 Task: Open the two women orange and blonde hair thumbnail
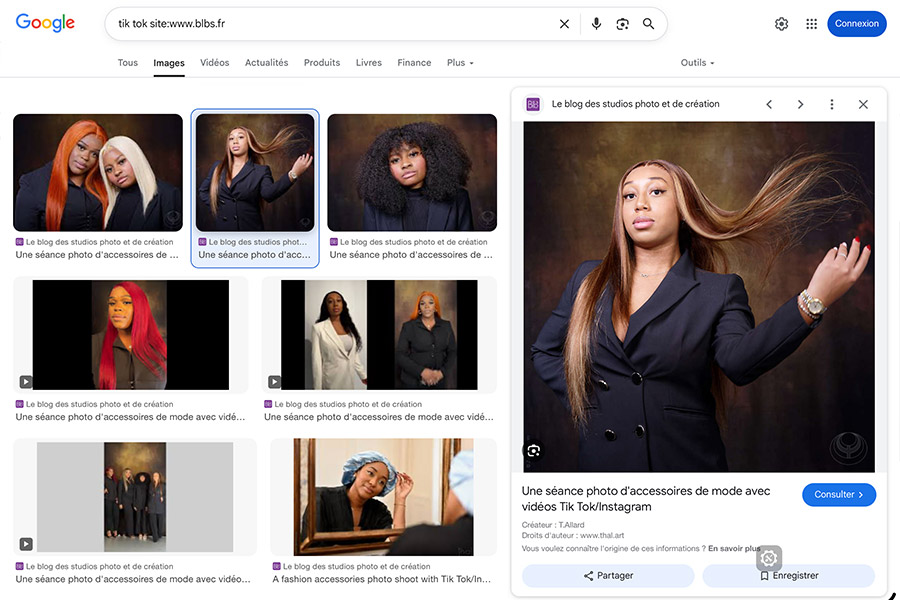98,172
